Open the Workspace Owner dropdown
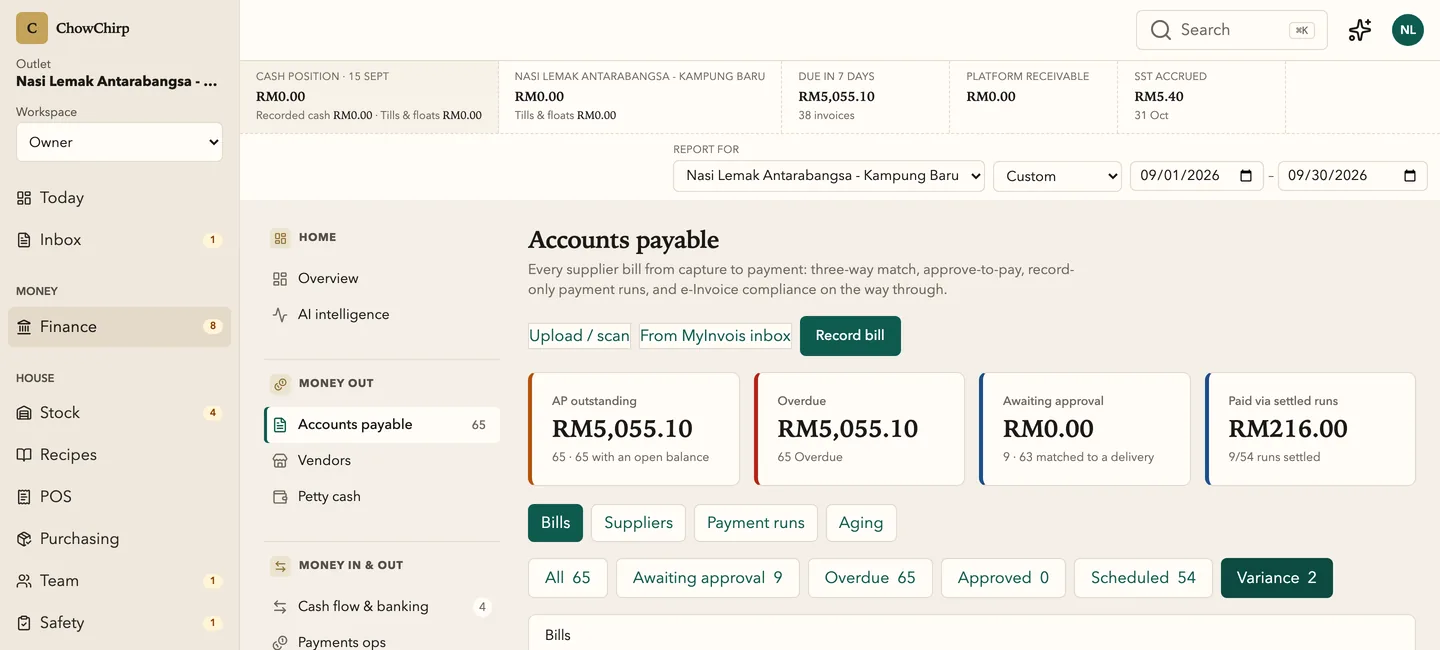 [x=119, y=142]
